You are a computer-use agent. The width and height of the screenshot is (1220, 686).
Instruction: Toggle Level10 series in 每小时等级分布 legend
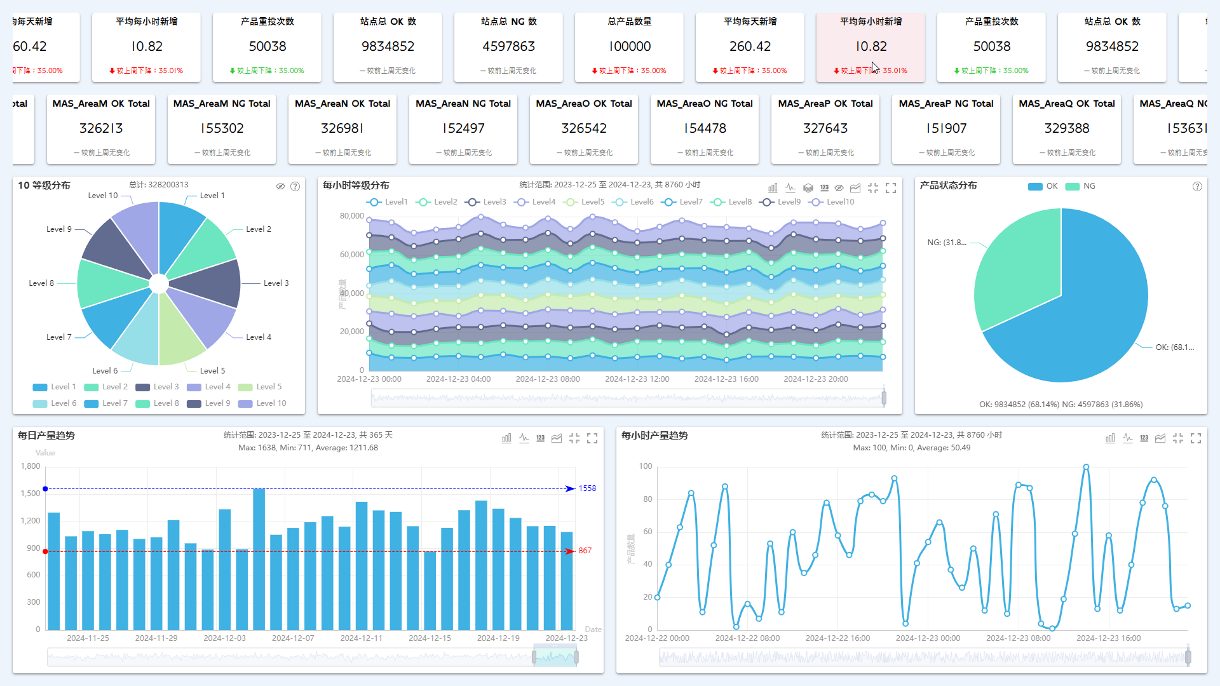coord(831,202)
